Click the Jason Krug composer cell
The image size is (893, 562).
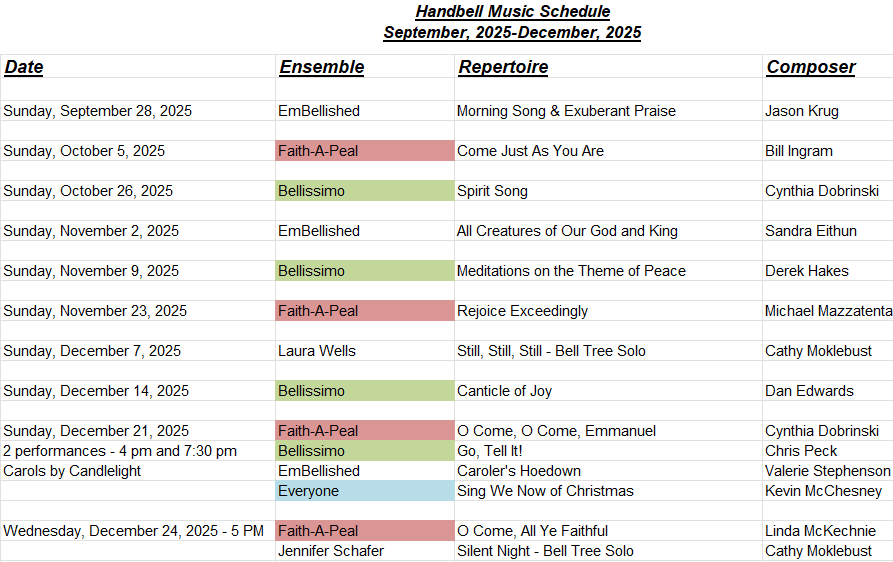pos(828,111)
